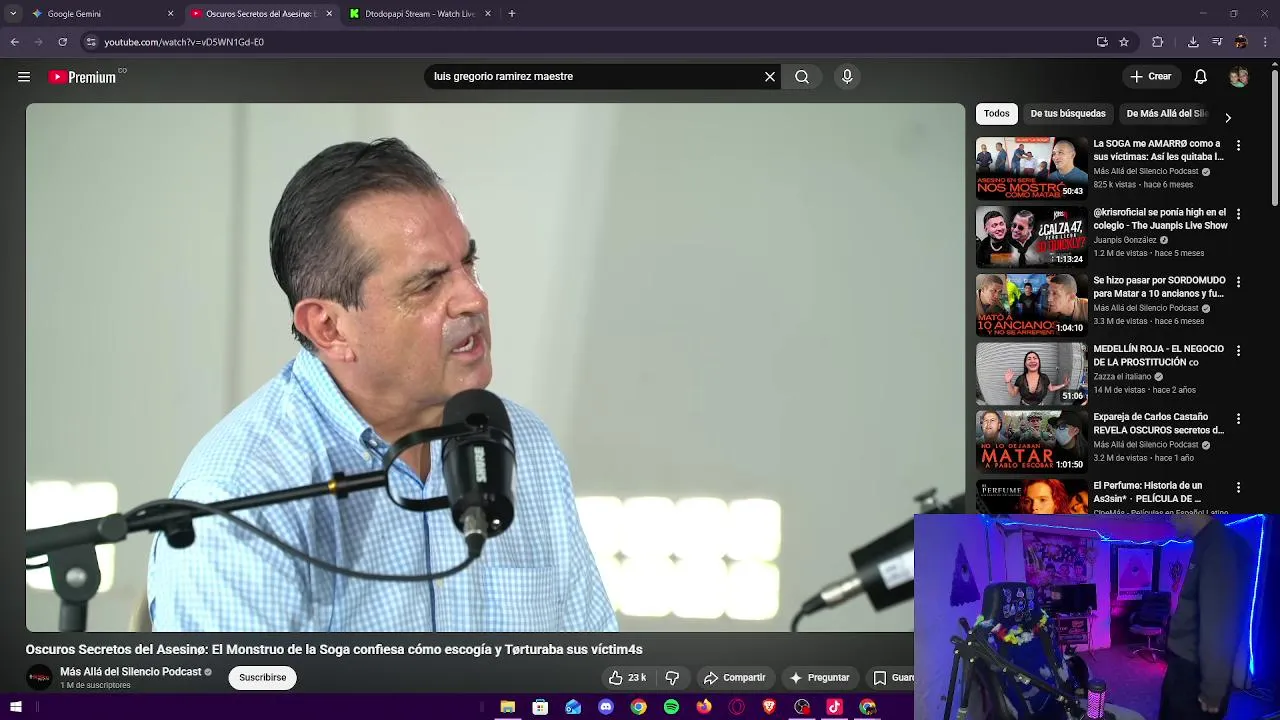
Task: Open Firefox from the taskbar
Action: [x=704, y=707]
